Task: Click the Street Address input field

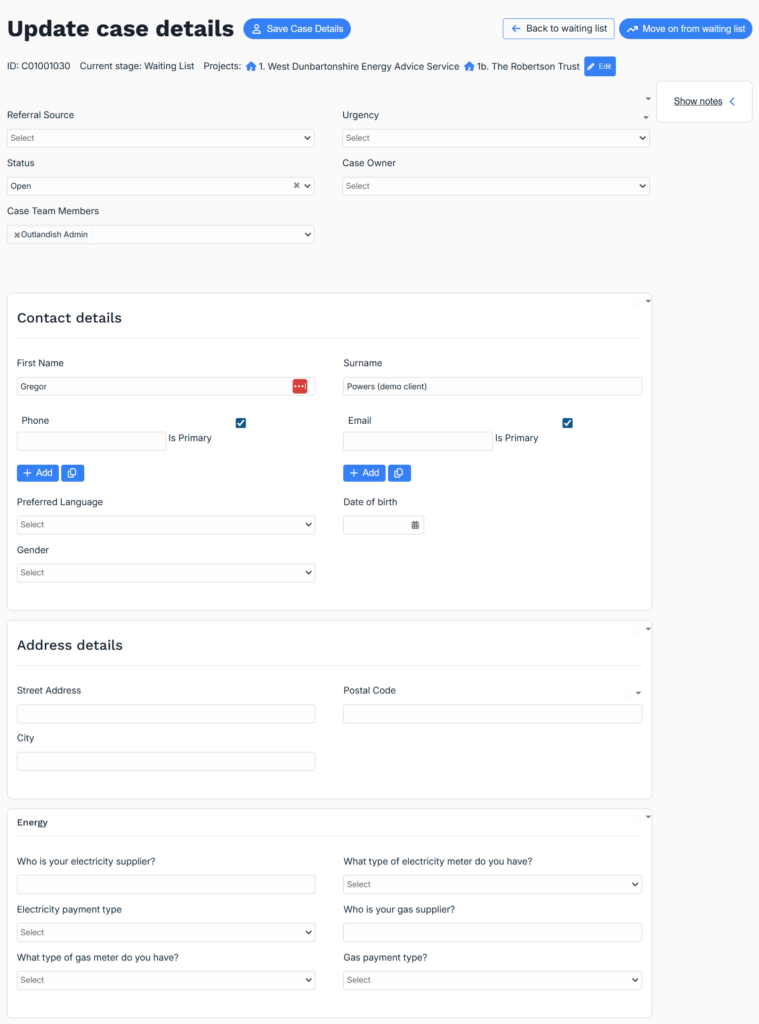Action: pos(166,714)
